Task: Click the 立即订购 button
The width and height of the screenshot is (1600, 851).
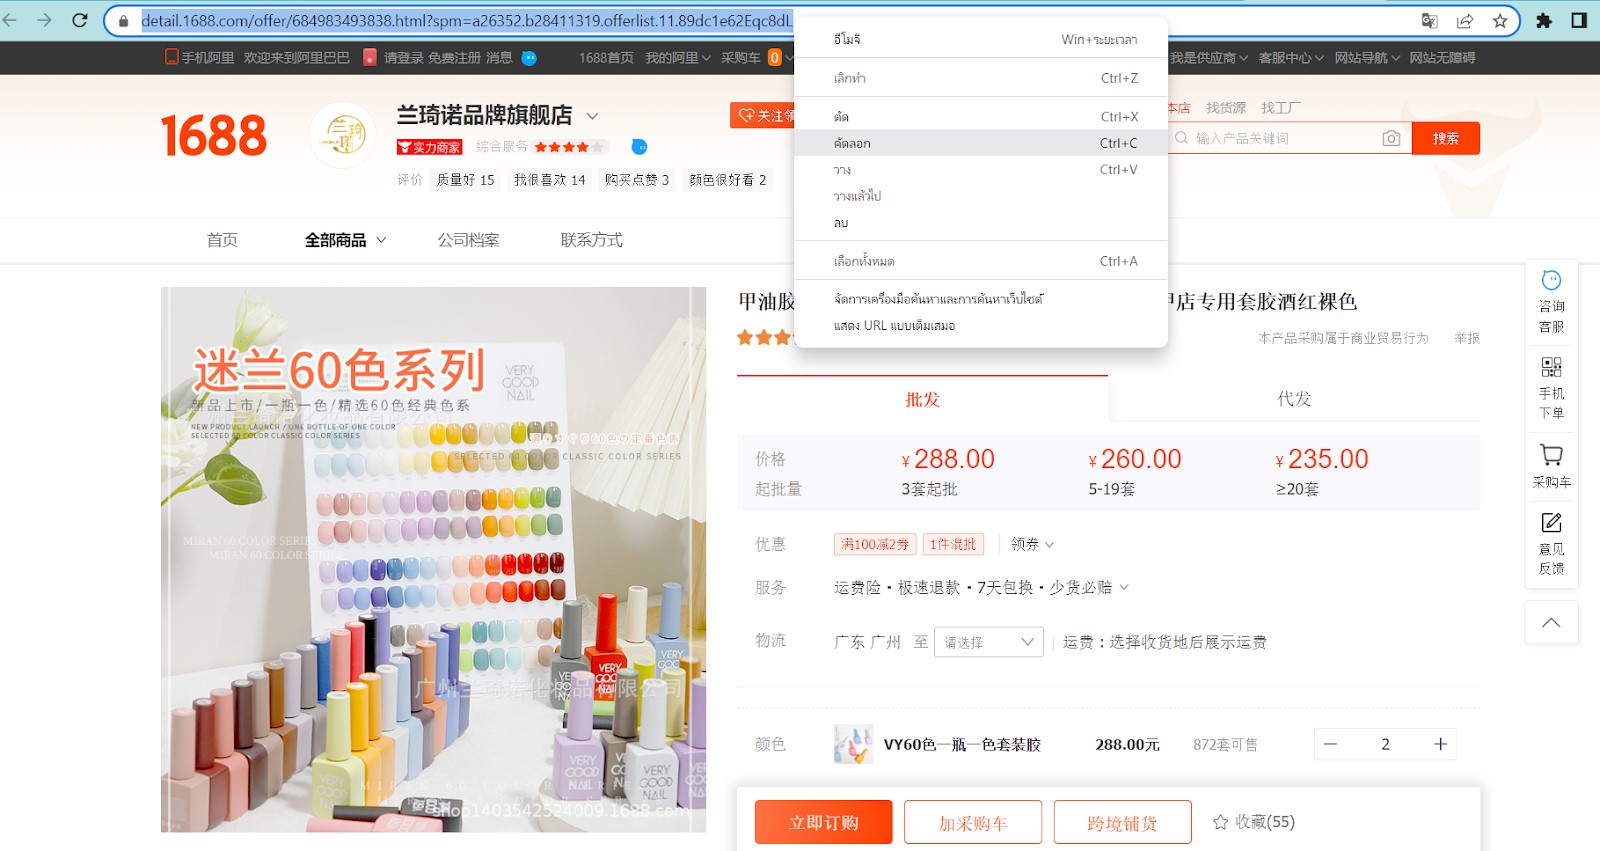Action: point(823,822)
